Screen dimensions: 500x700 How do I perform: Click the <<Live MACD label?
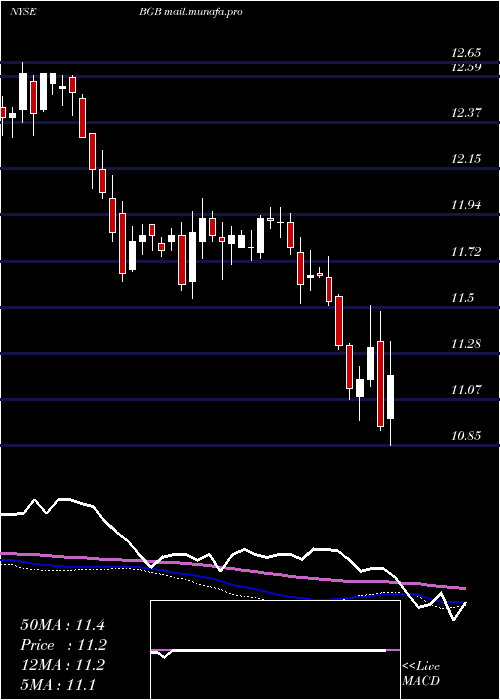click(x=421, y=674)
